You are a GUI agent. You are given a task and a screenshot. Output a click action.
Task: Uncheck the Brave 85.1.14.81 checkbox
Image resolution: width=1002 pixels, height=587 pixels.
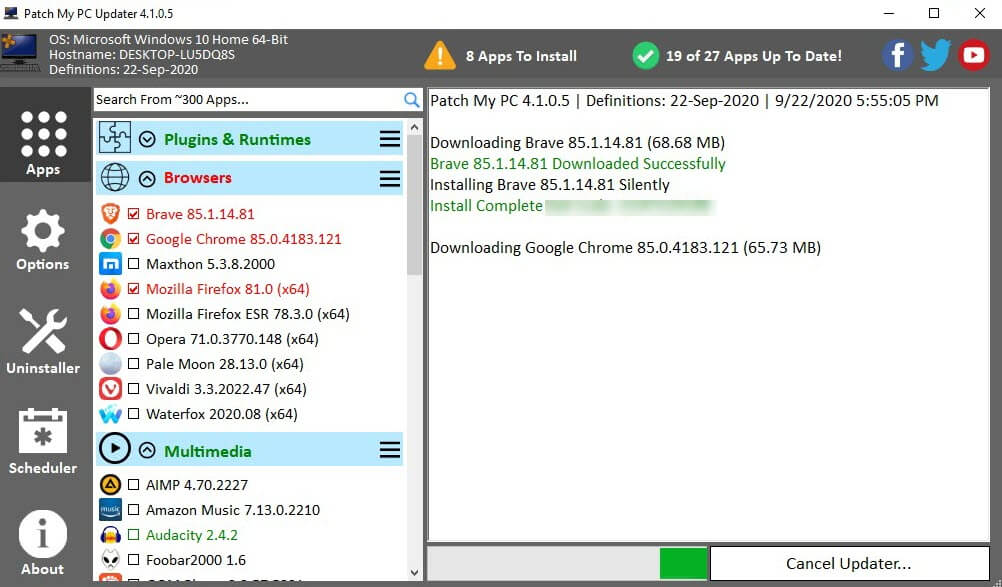(134, 214)
